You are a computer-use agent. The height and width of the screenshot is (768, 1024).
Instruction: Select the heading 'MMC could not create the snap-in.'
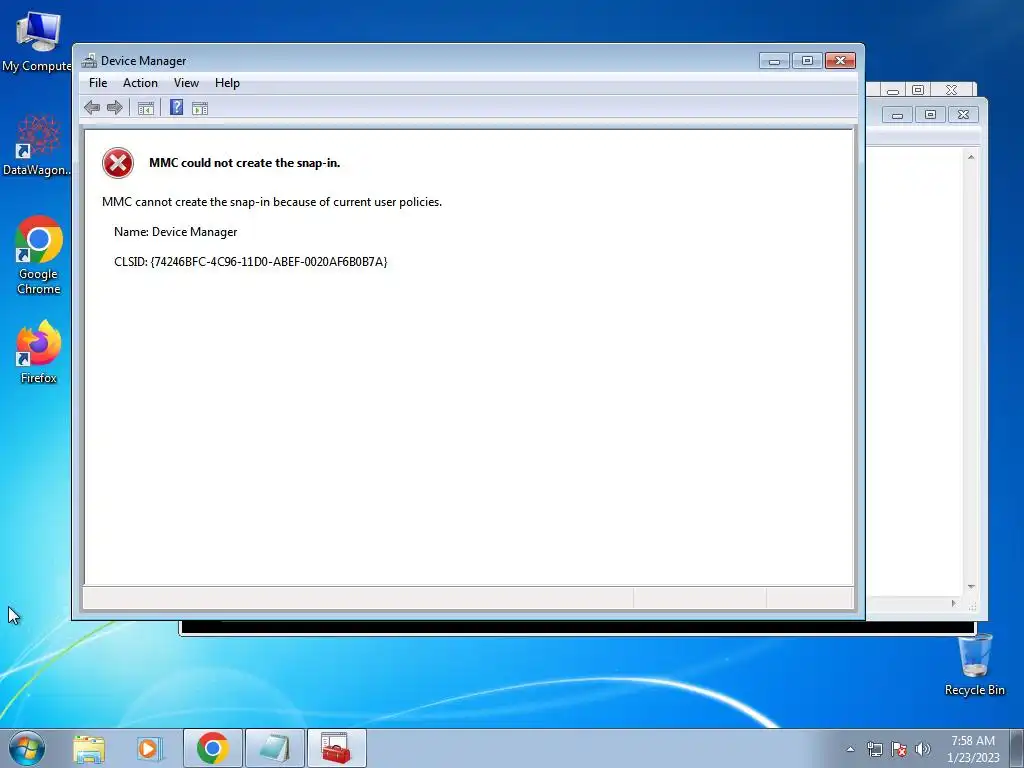click(x=245, y=163)
